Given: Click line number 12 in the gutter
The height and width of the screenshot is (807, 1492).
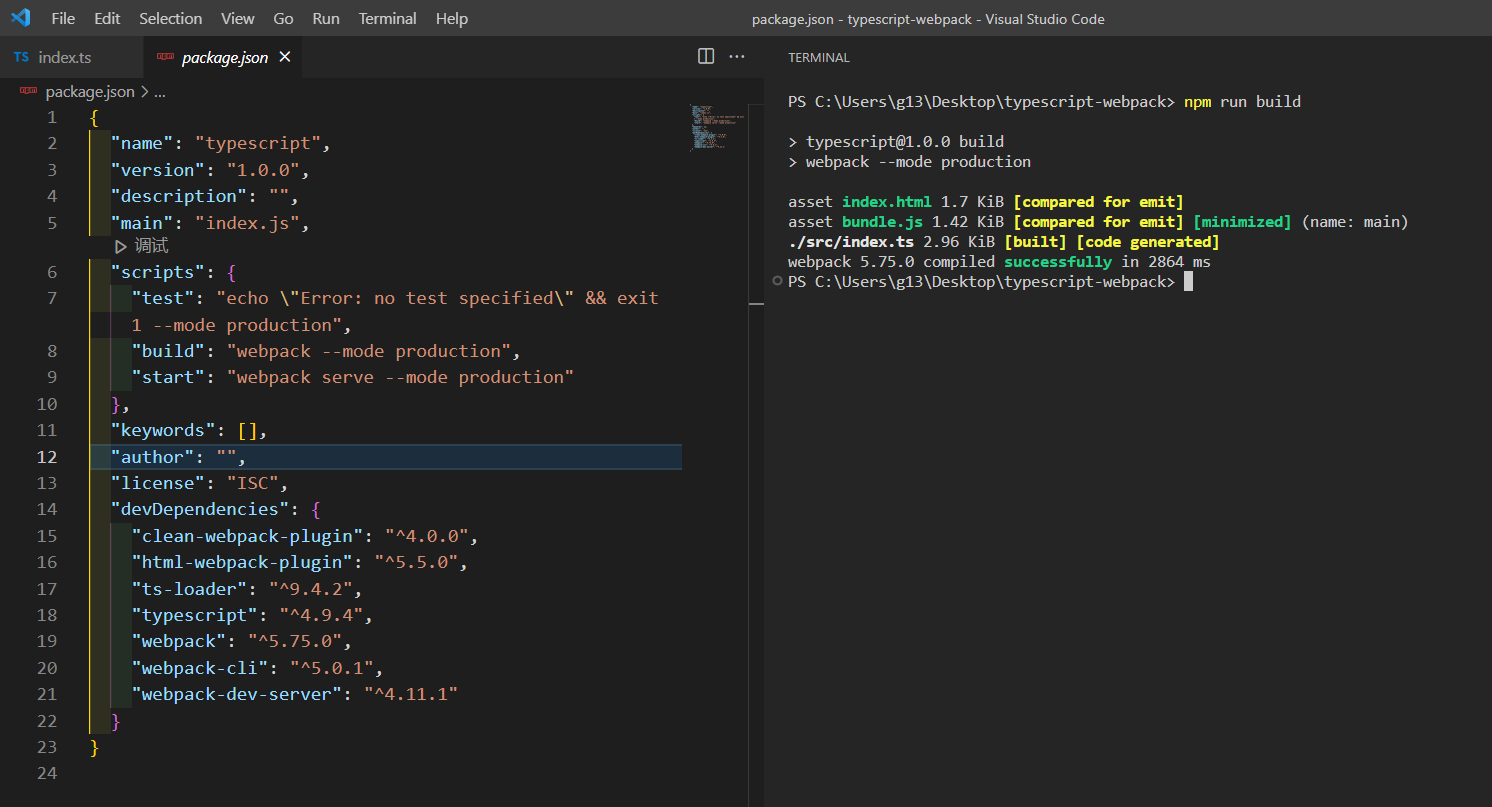Looking at the screenshot, I should (x=47, y=457).
